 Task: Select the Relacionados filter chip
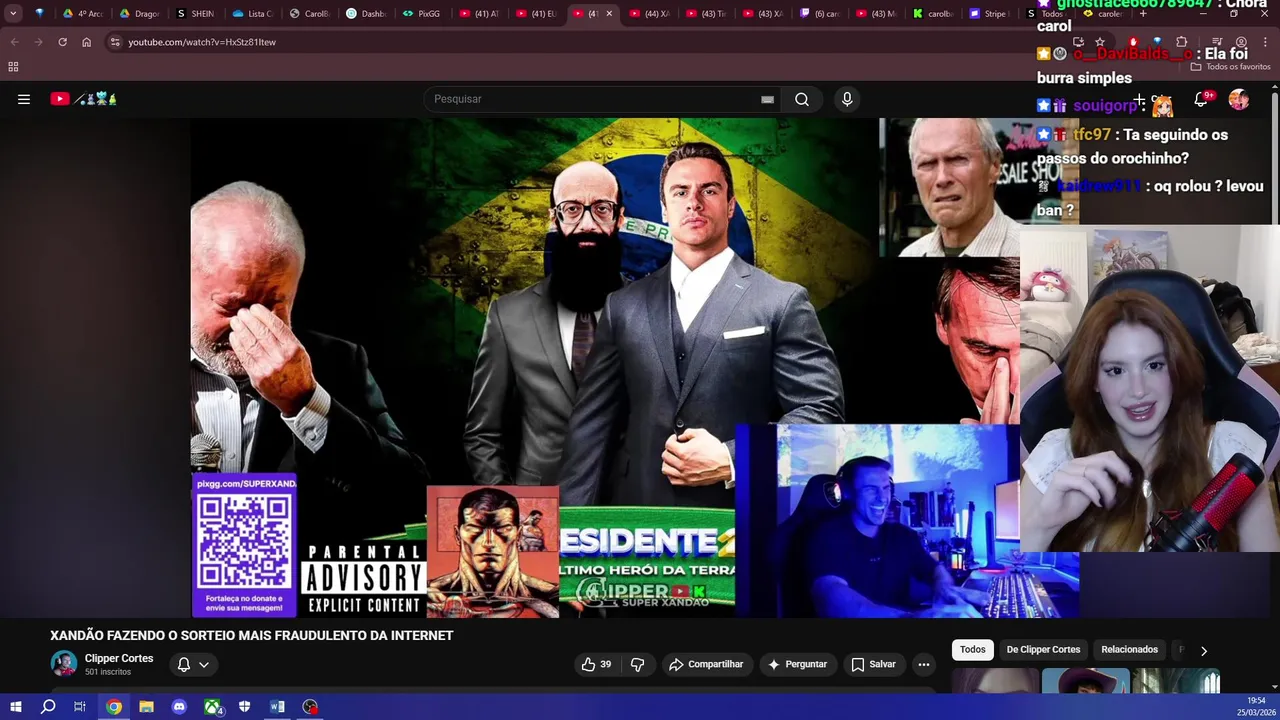(1129, 649)
